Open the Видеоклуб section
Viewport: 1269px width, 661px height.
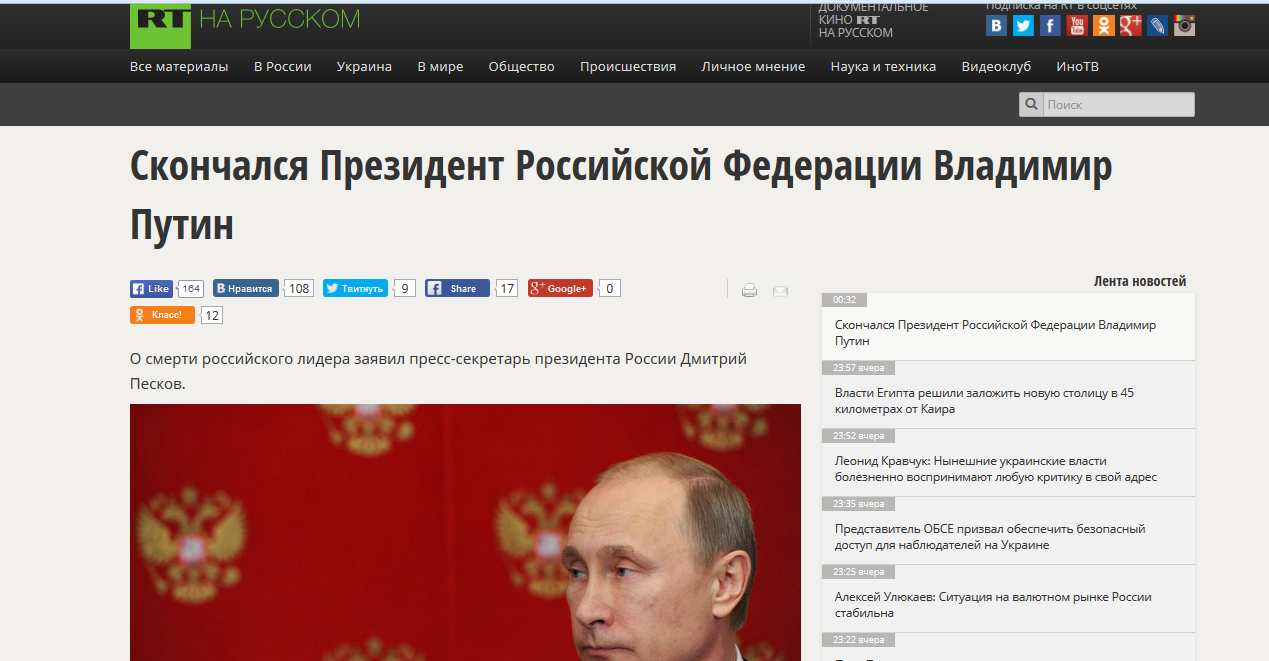pyautogui.click(x=996, y=67)
